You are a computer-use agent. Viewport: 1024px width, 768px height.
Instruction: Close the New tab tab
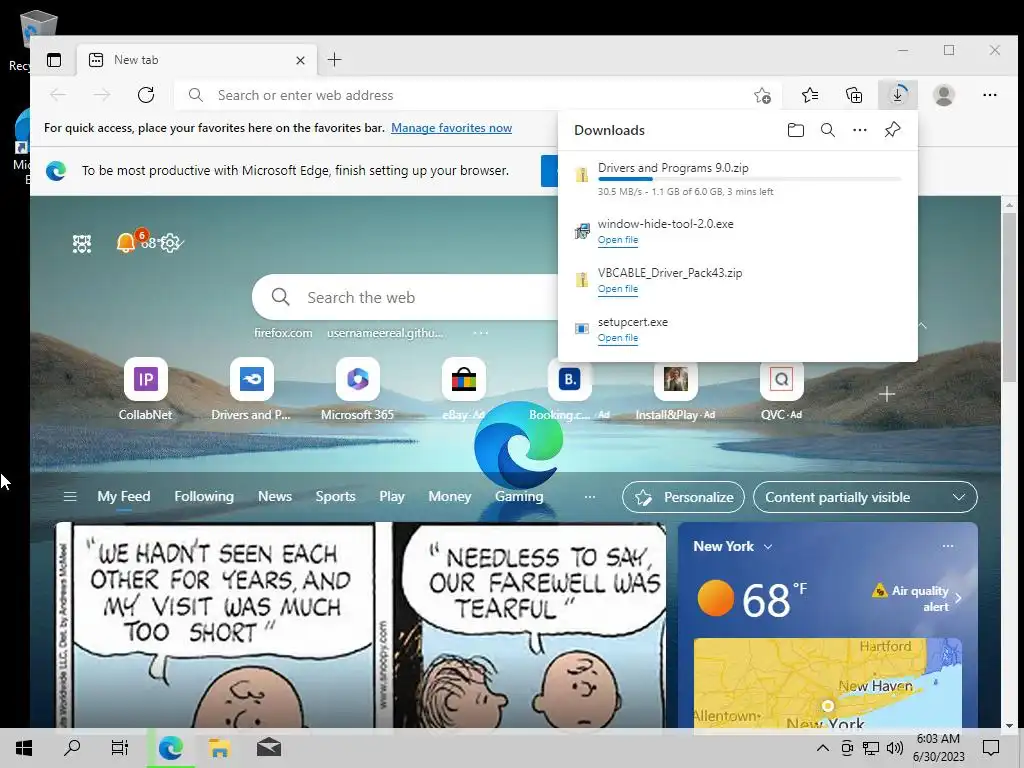coord(300,60)
